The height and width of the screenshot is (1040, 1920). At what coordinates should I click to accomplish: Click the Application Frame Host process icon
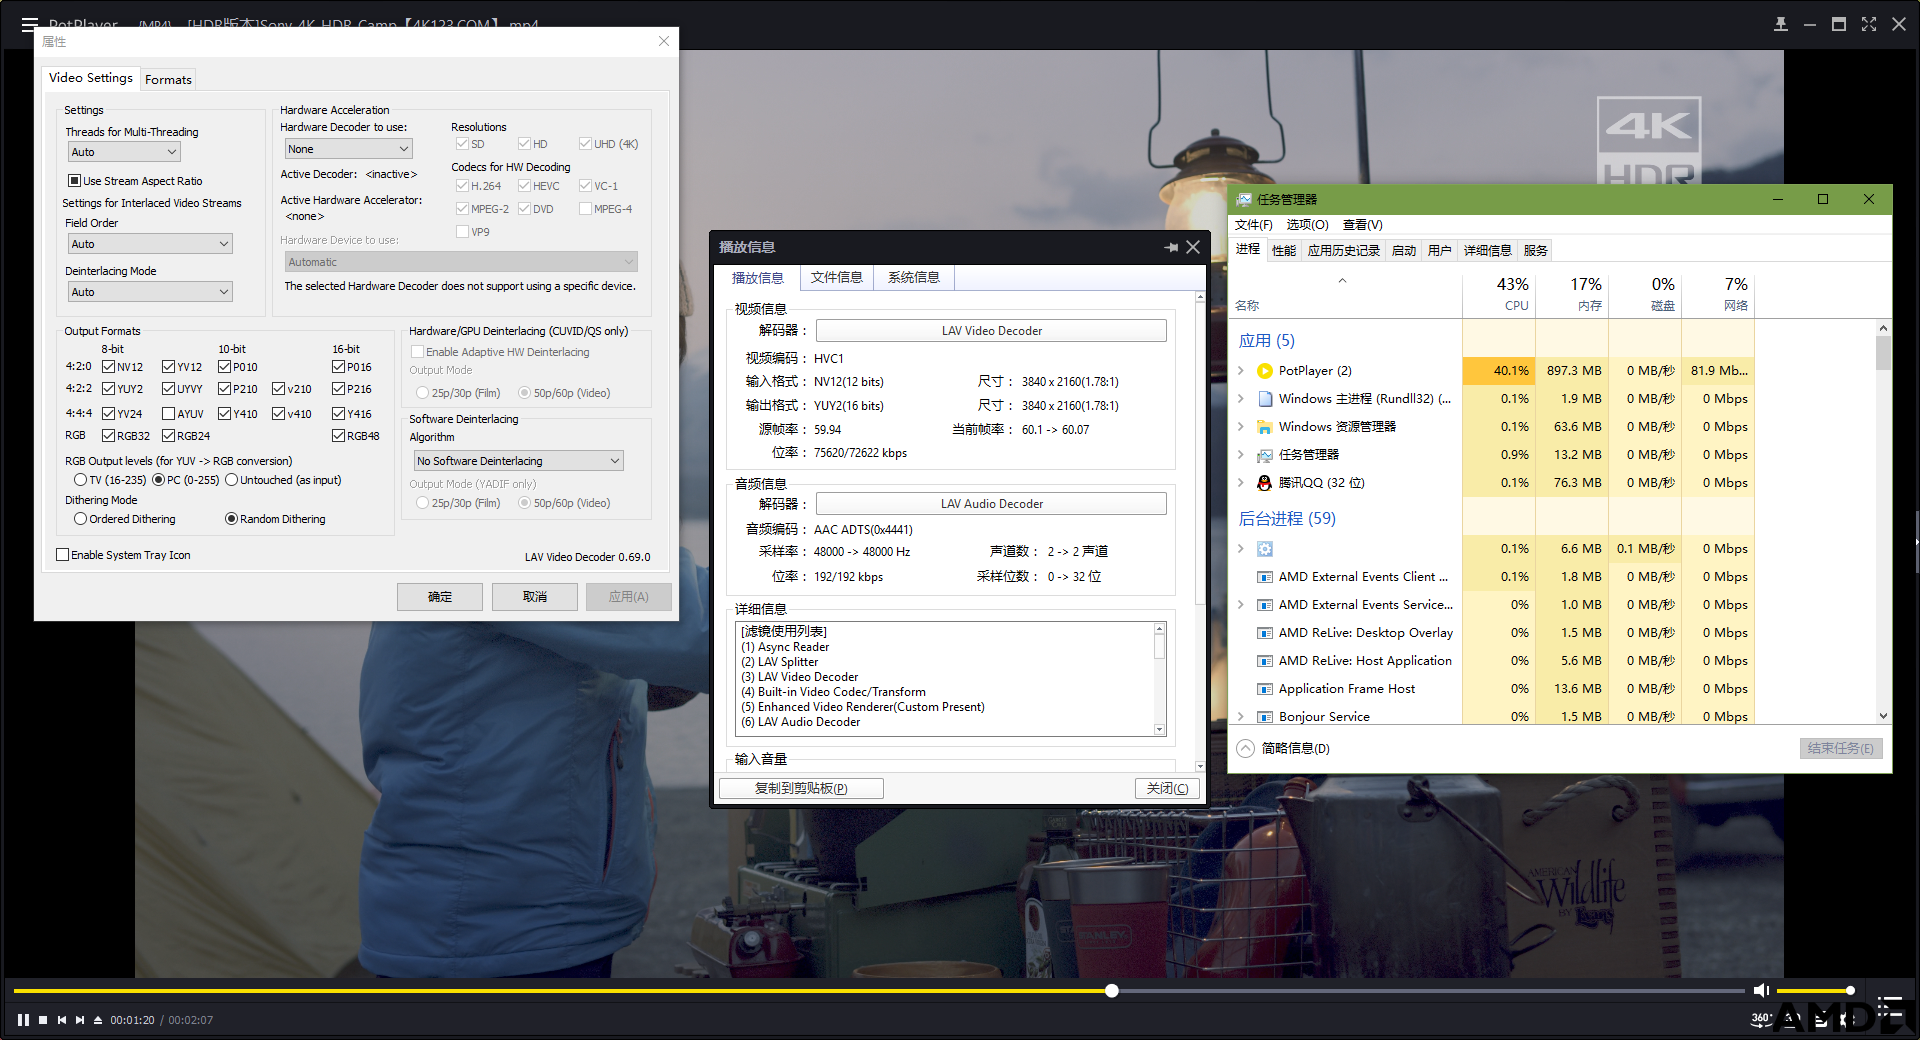(x=1265, y=689)
